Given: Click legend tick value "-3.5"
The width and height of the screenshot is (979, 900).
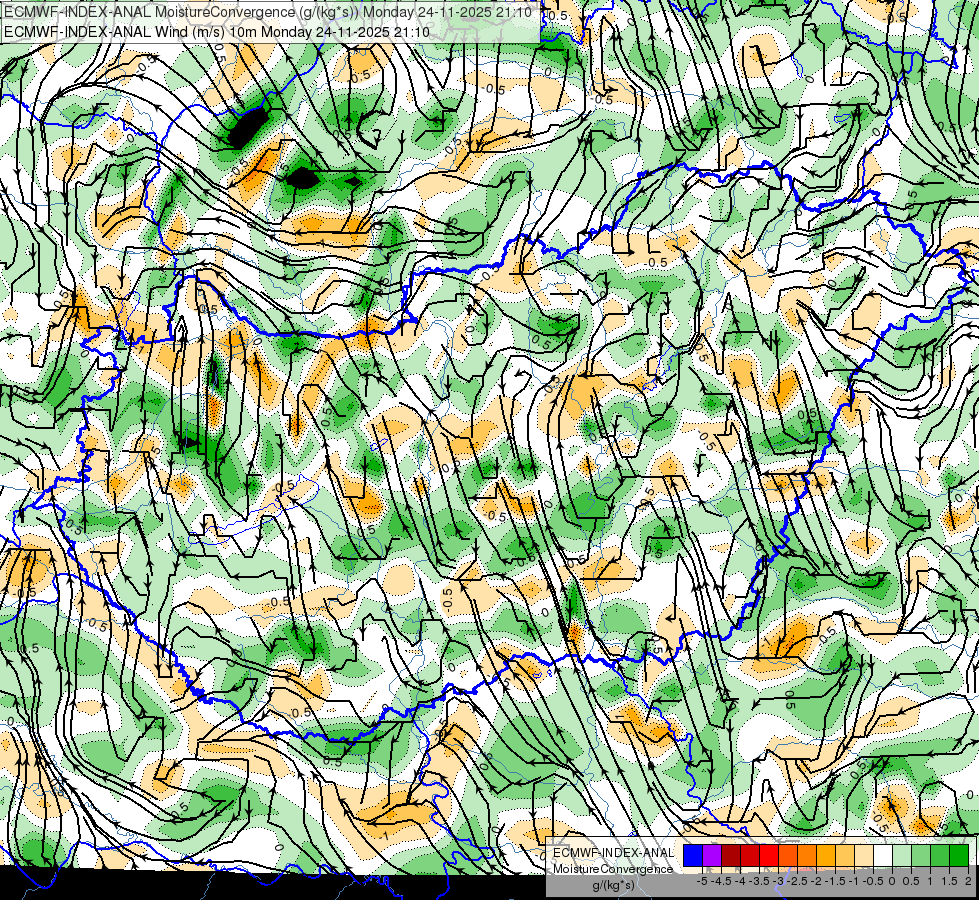Looking at the screenshot, I should [759, 881].
